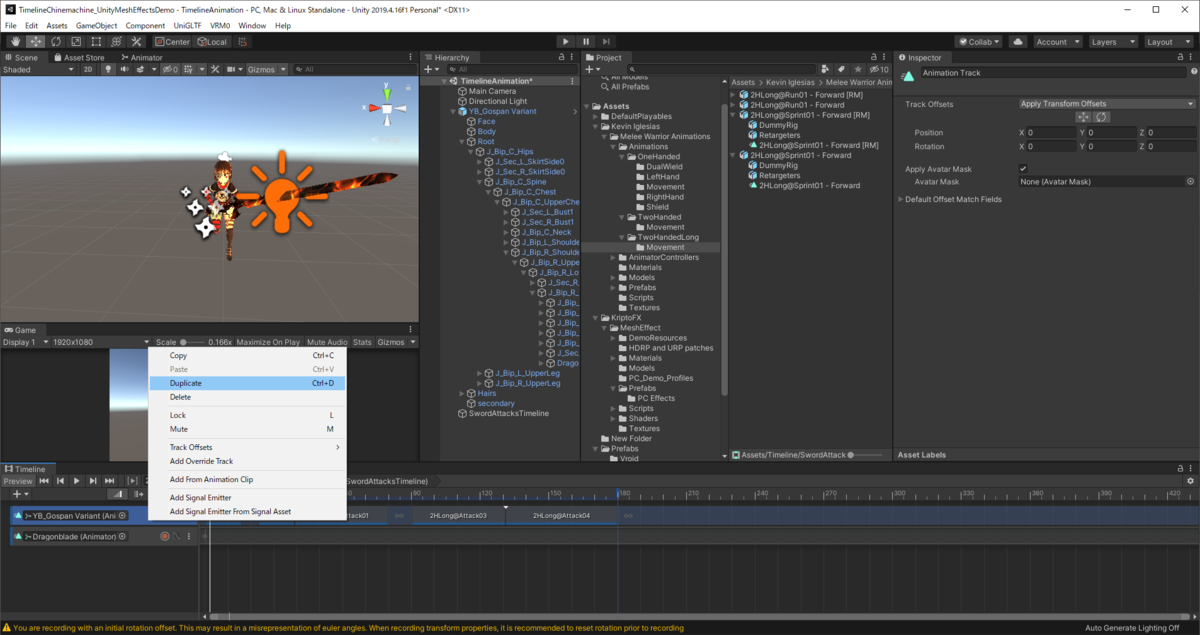Viewport: 1200px width, 635px height.
Task: Toggle Mute Audio in Game view
Action: coord(327,342)
